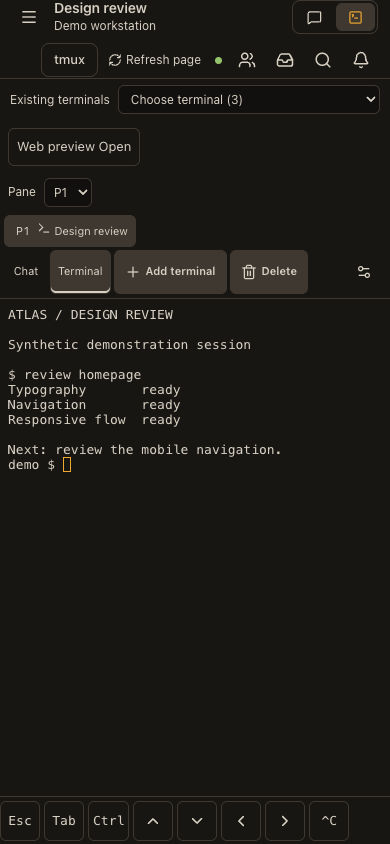This screenshot has height=844, width=390.
Task: Tap the down arrow key
Action: (x=197, y=821)
